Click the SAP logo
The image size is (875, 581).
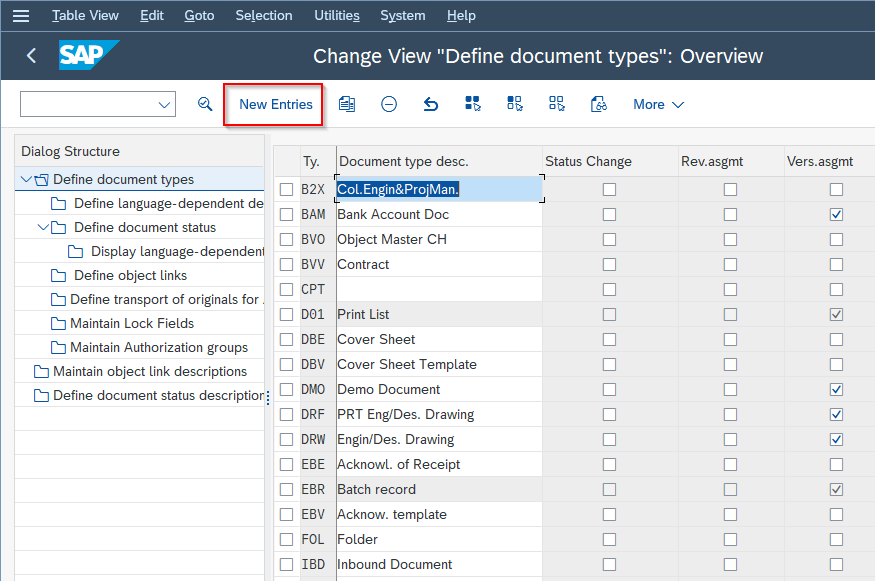coord(89,56)
